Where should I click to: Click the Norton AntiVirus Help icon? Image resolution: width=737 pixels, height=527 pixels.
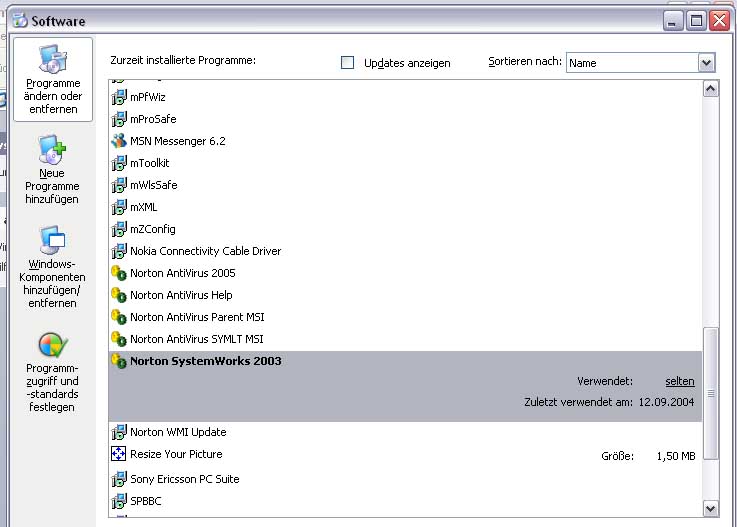click(x=119, y=295)
